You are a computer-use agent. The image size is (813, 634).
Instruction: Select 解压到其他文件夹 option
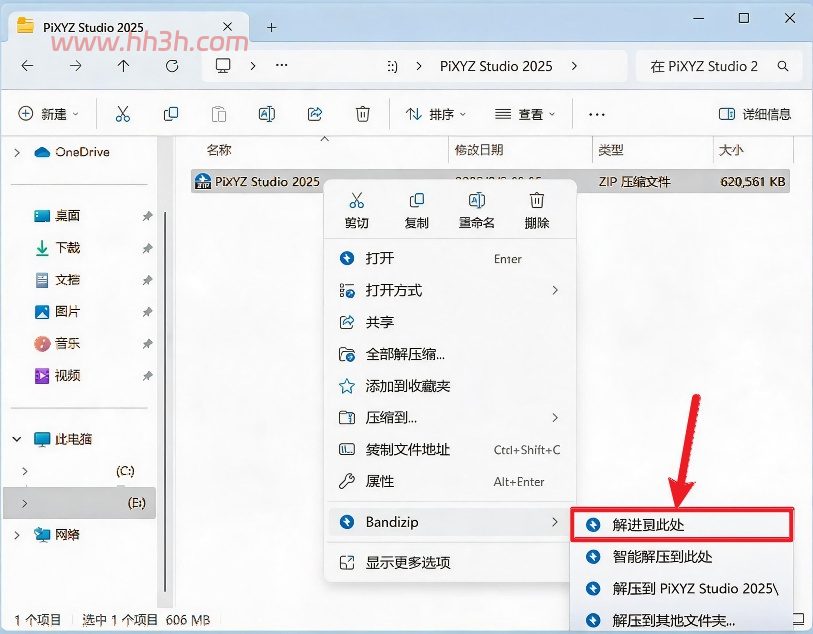(x=682, y=620)
